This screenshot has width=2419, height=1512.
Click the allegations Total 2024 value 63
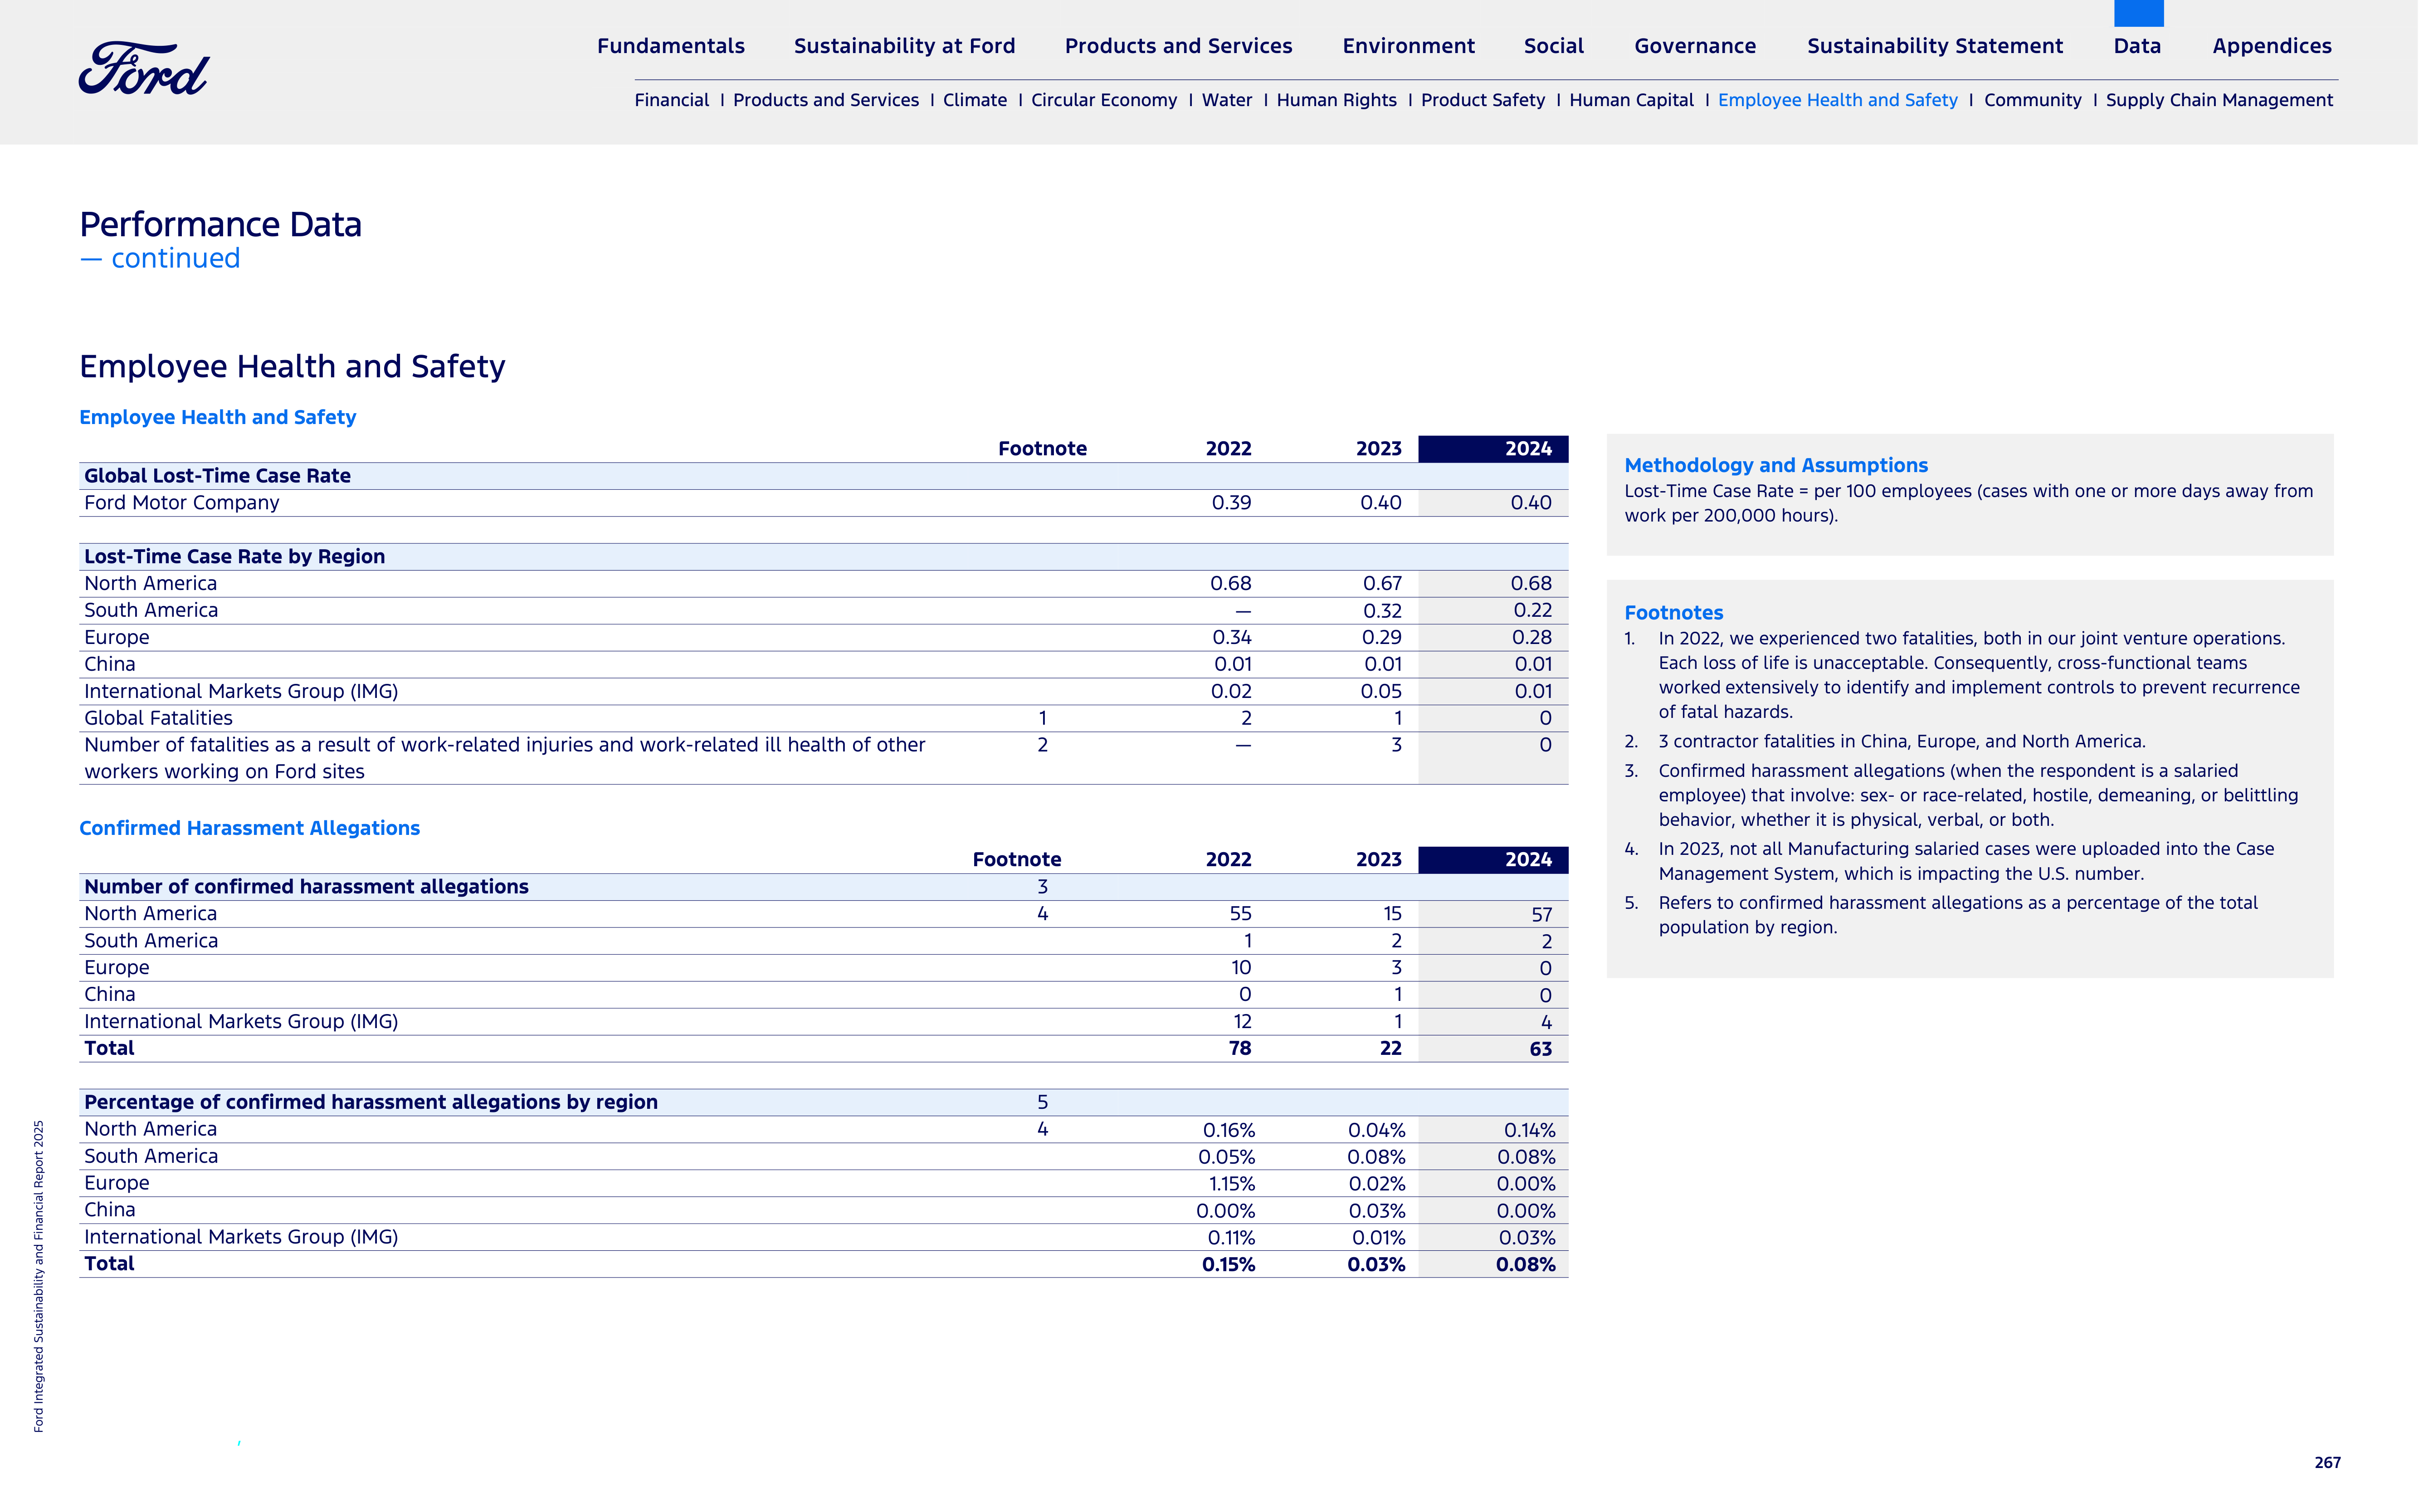coord(1541,1049)
